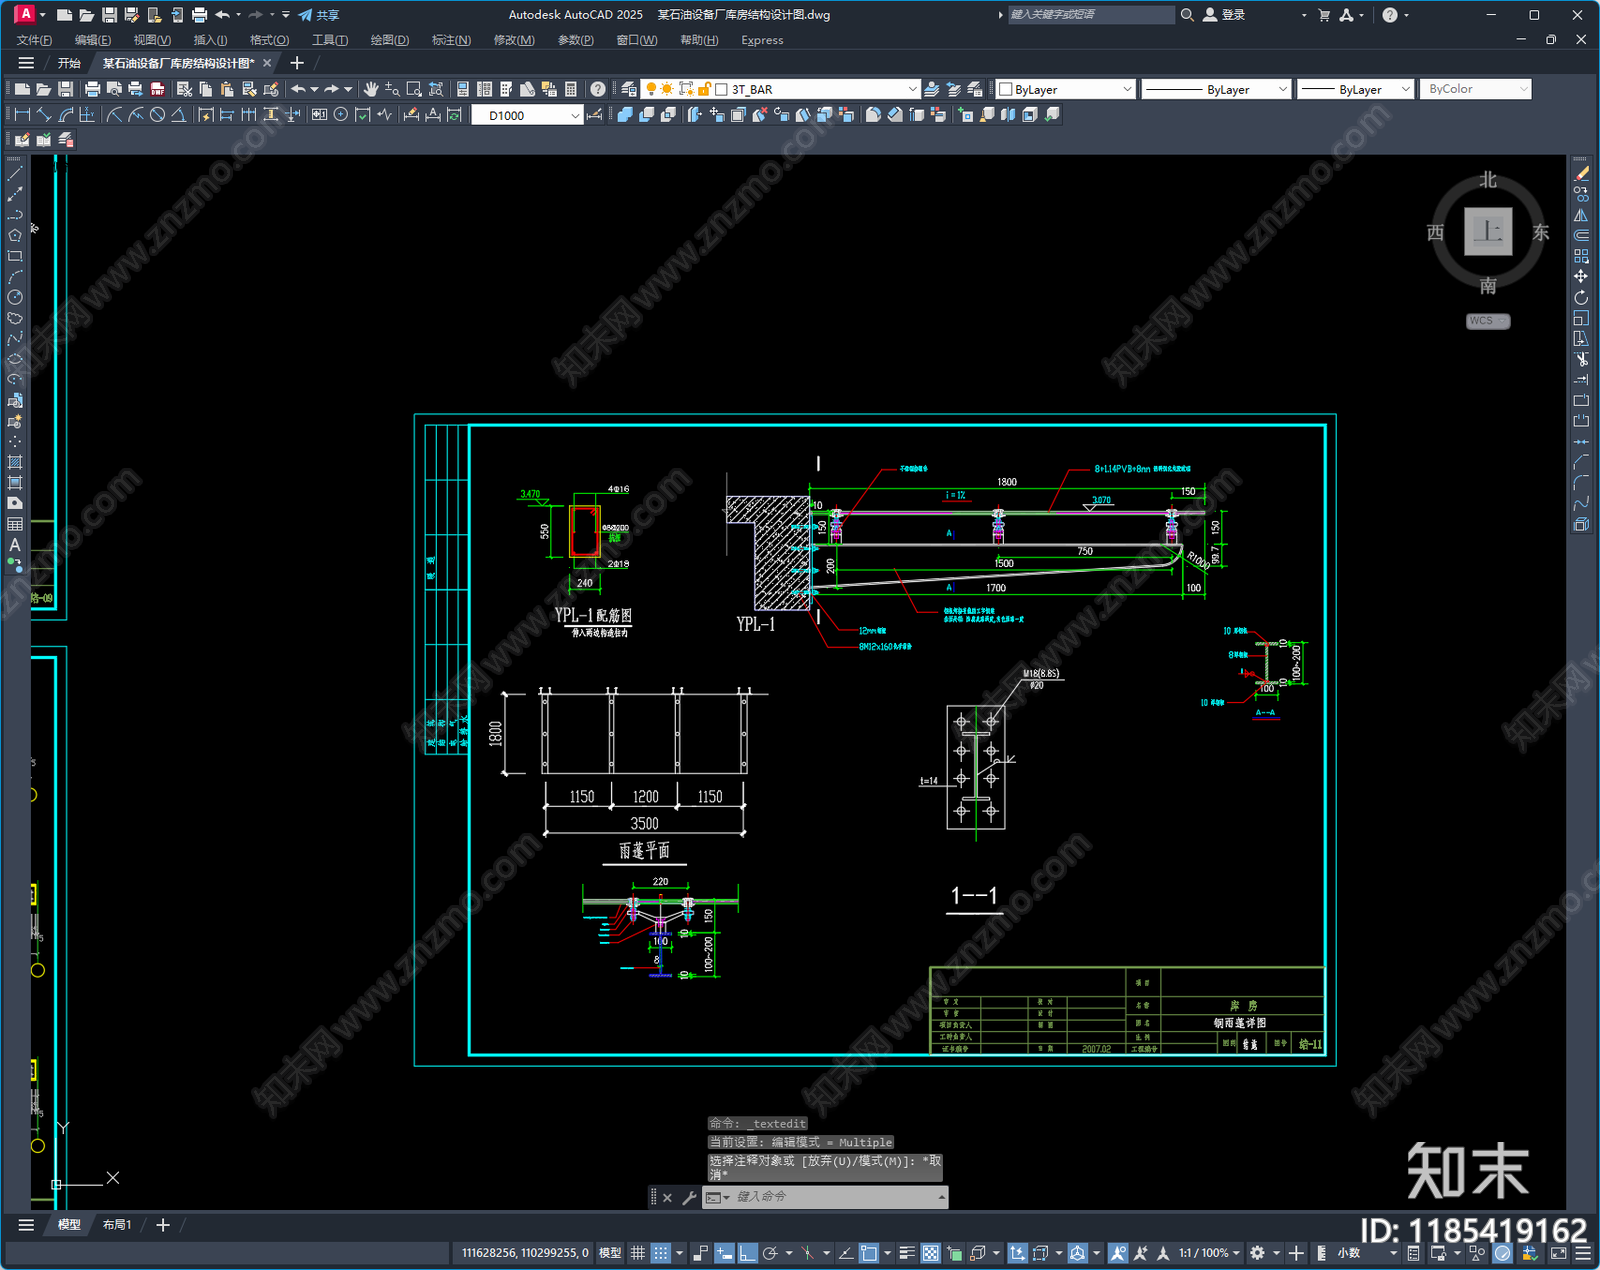1600x1270 pixels.
Task: Click the Customize wrench icon in command line
Action: coord(689,1197)
